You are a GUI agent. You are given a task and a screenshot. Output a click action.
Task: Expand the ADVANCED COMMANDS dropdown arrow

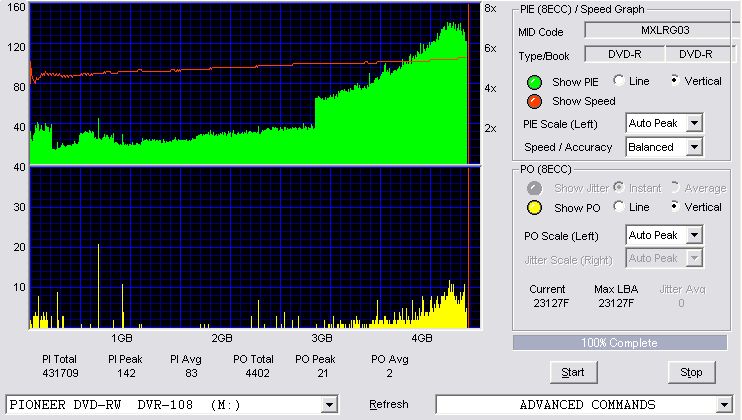pyautogui.click(x=724, y=405)
